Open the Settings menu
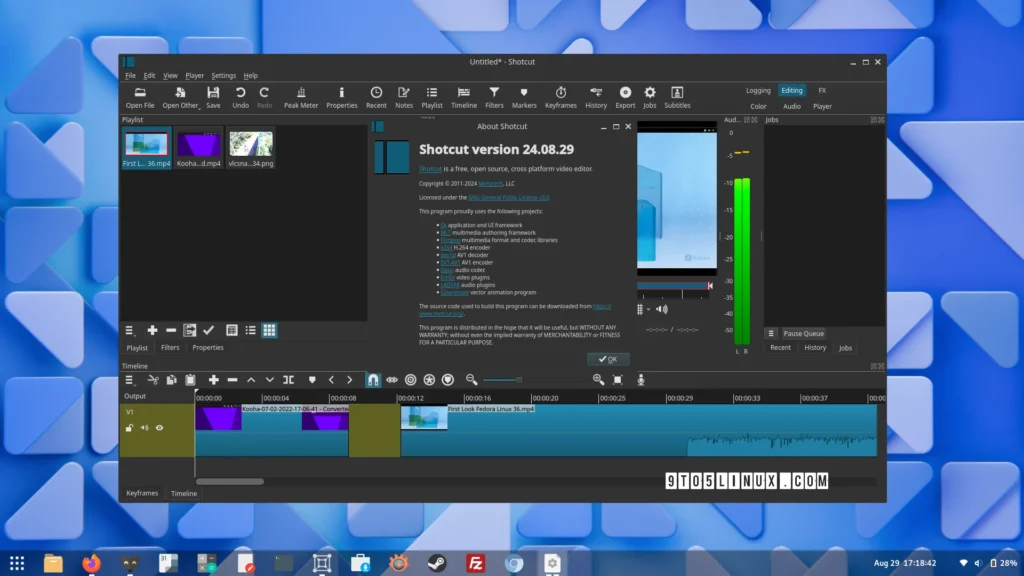The height and width of the screenshot is (576, 1024). [x=223, y=75]
